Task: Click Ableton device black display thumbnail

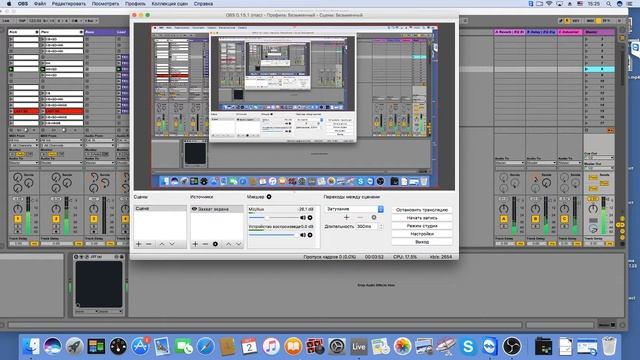Action: [x=98, y=284]
